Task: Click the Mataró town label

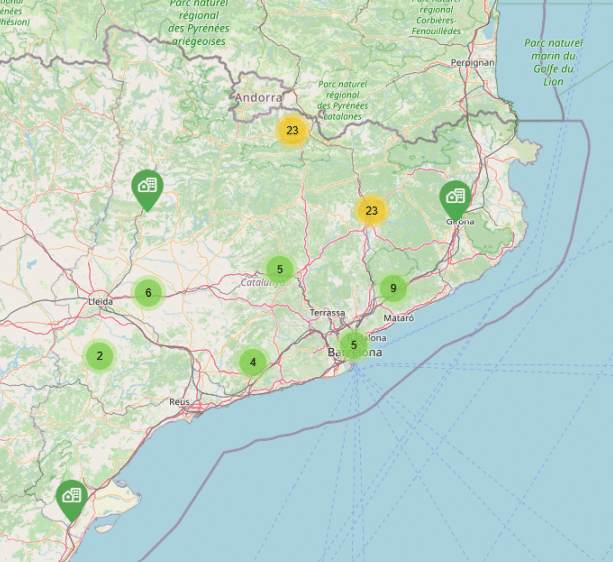Action: (x=397, y=317)
